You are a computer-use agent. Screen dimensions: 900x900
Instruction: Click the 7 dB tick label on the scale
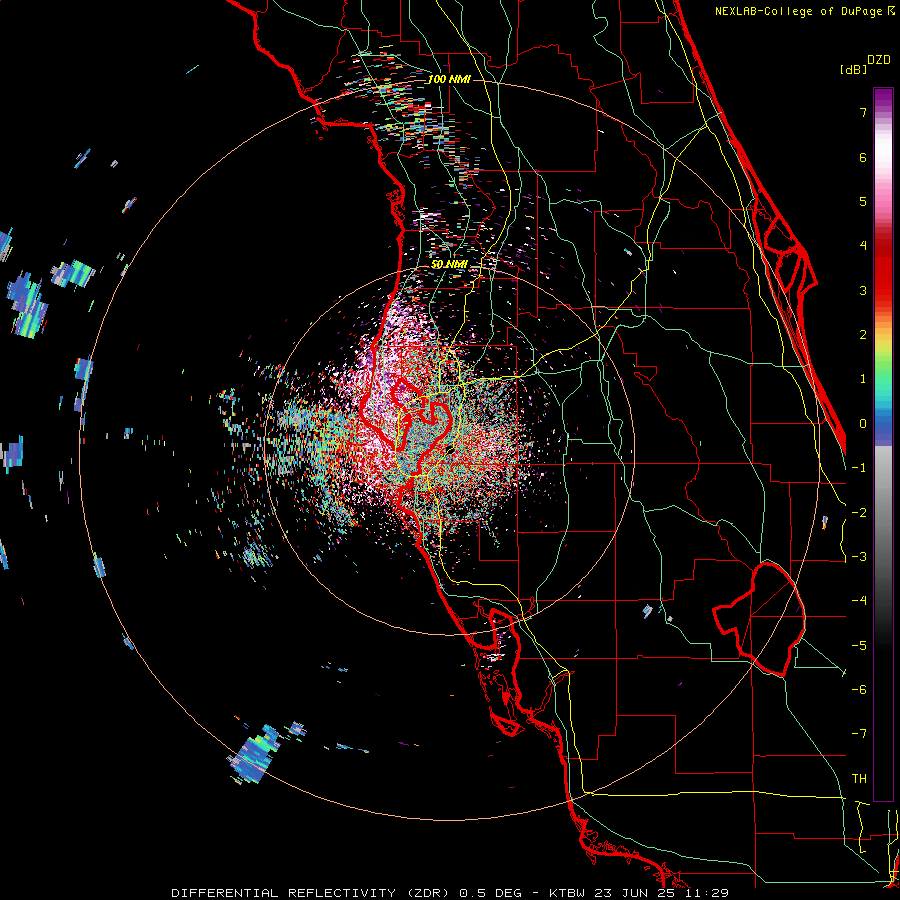(x=863, y=112)
